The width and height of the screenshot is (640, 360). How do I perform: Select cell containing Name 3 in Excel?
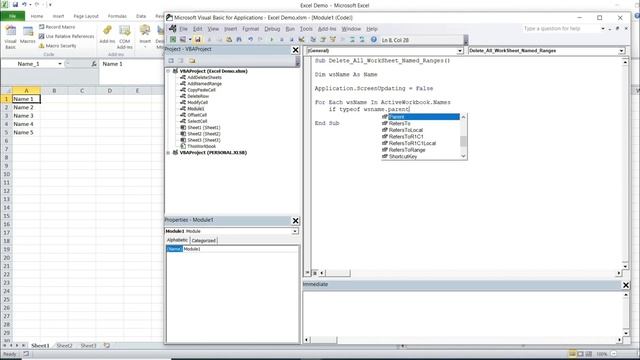[x=26, y=116]
